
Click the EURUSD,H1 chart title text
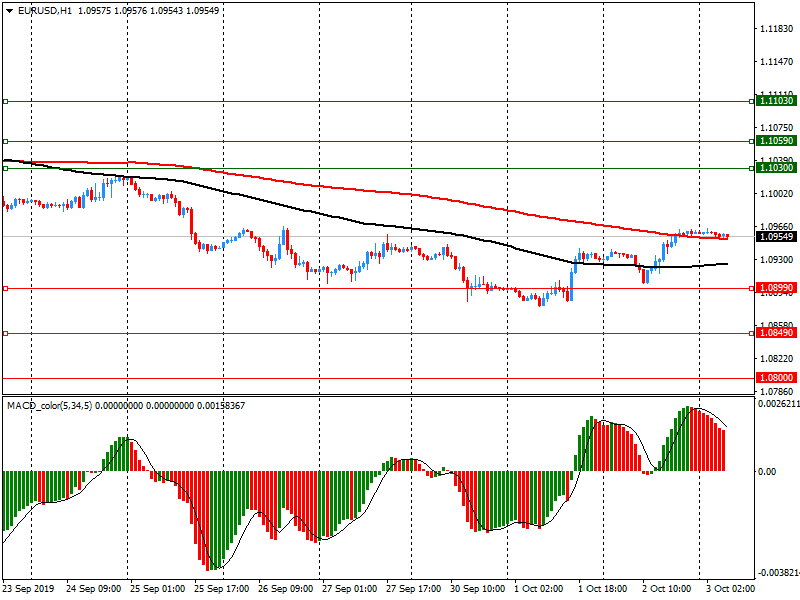click(x=45, y=11)
